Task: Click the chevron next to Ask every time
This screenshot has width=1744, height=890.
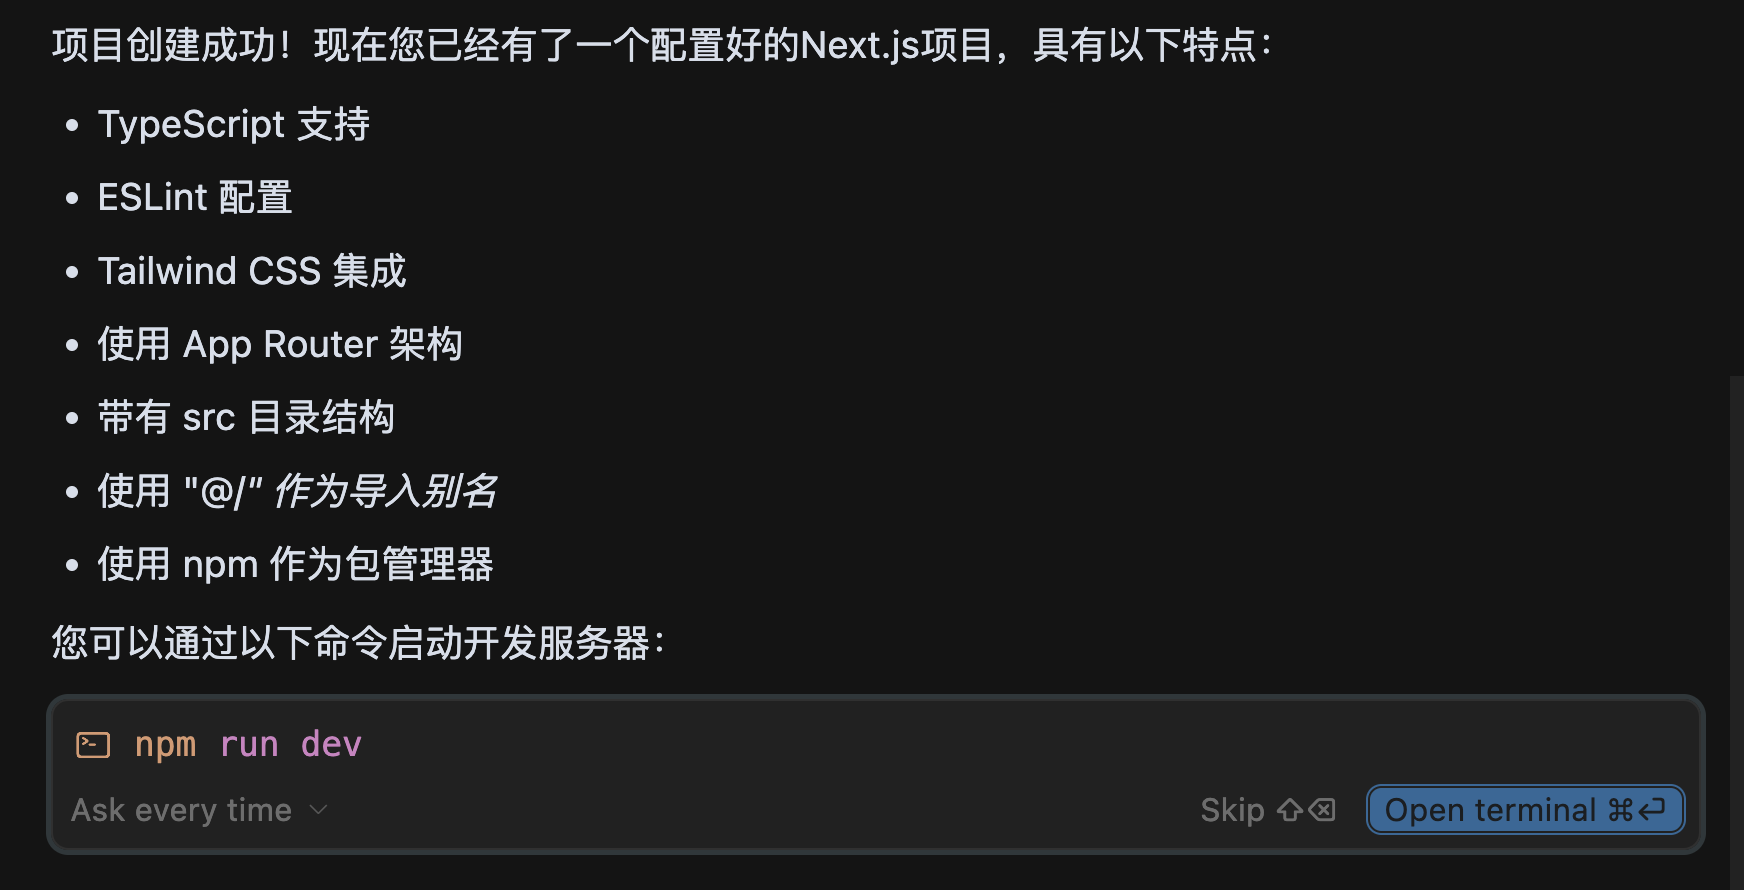Action: click(319, 810)
